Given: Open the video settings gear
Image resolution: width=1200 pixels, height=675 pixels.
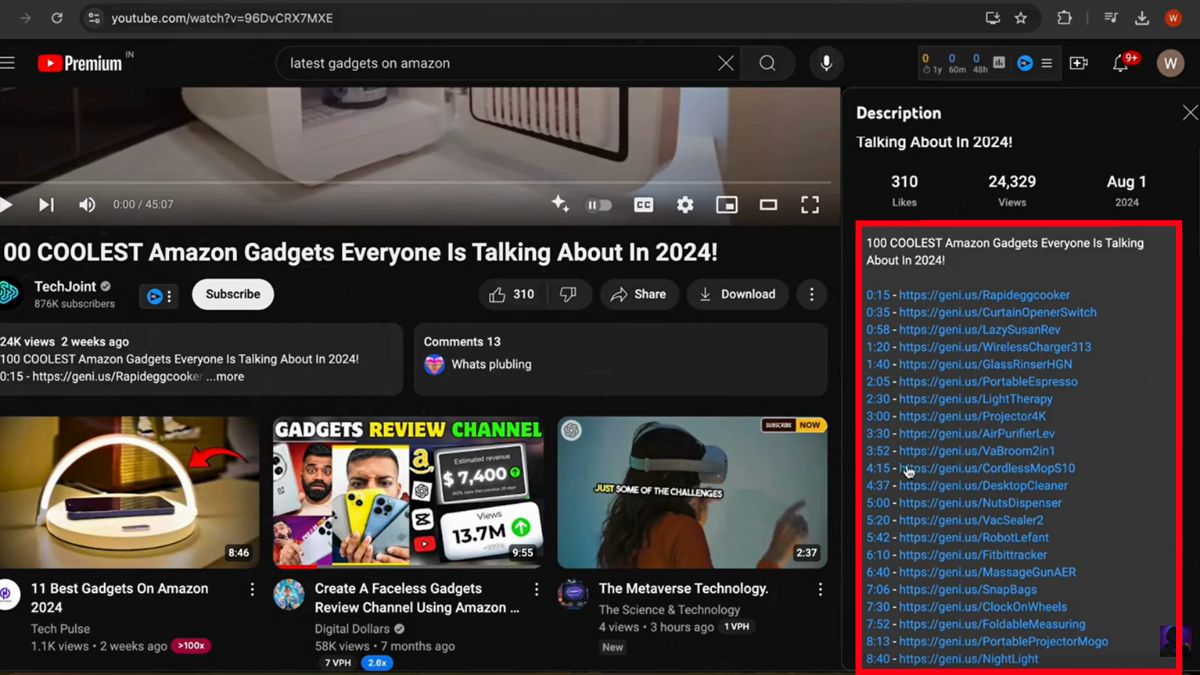Looking at the screenshot, I should click(684, 204).
